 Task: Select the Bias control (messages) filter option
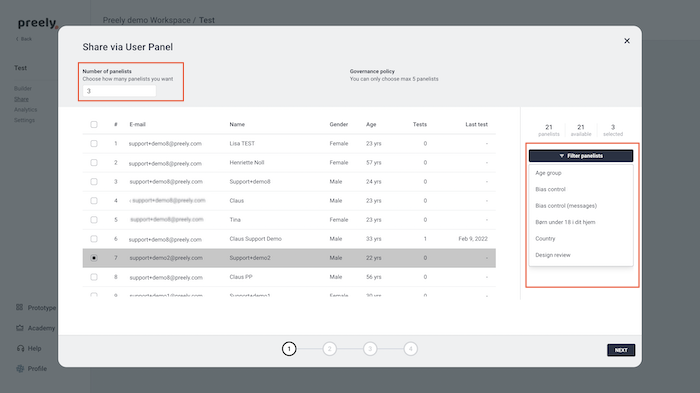[566, 206]
